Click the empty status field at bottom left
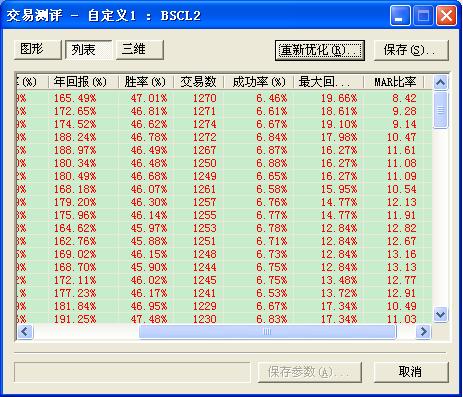The width and height of the screenshot is (463, 397). coord(132,372)
